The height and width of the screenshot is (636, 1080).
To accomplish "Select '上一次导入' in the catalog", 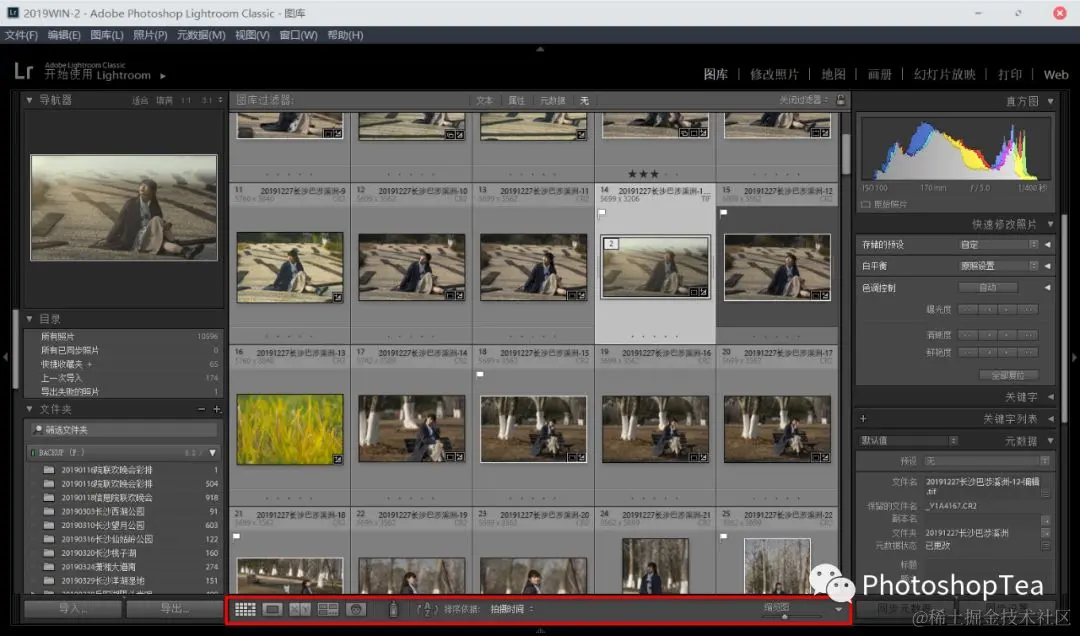I will point(61,378).
